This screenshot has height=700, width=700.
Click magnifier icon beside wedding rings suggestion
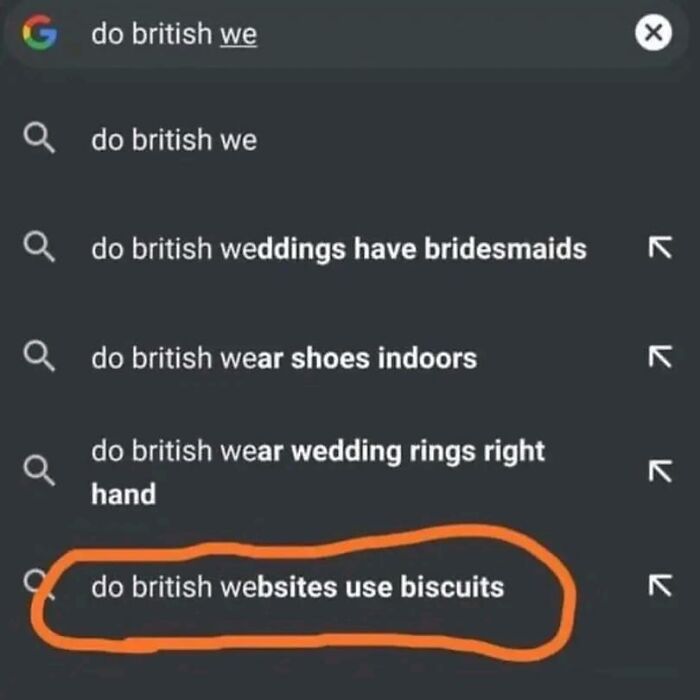click(39, 471)
